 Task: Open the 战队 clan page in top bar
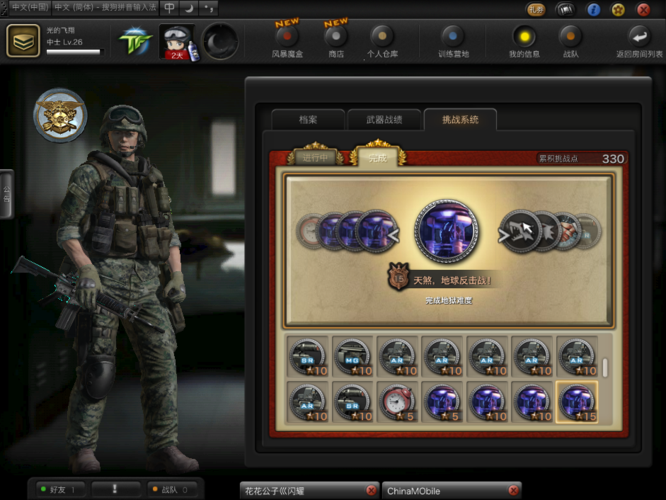coord(570,42)
